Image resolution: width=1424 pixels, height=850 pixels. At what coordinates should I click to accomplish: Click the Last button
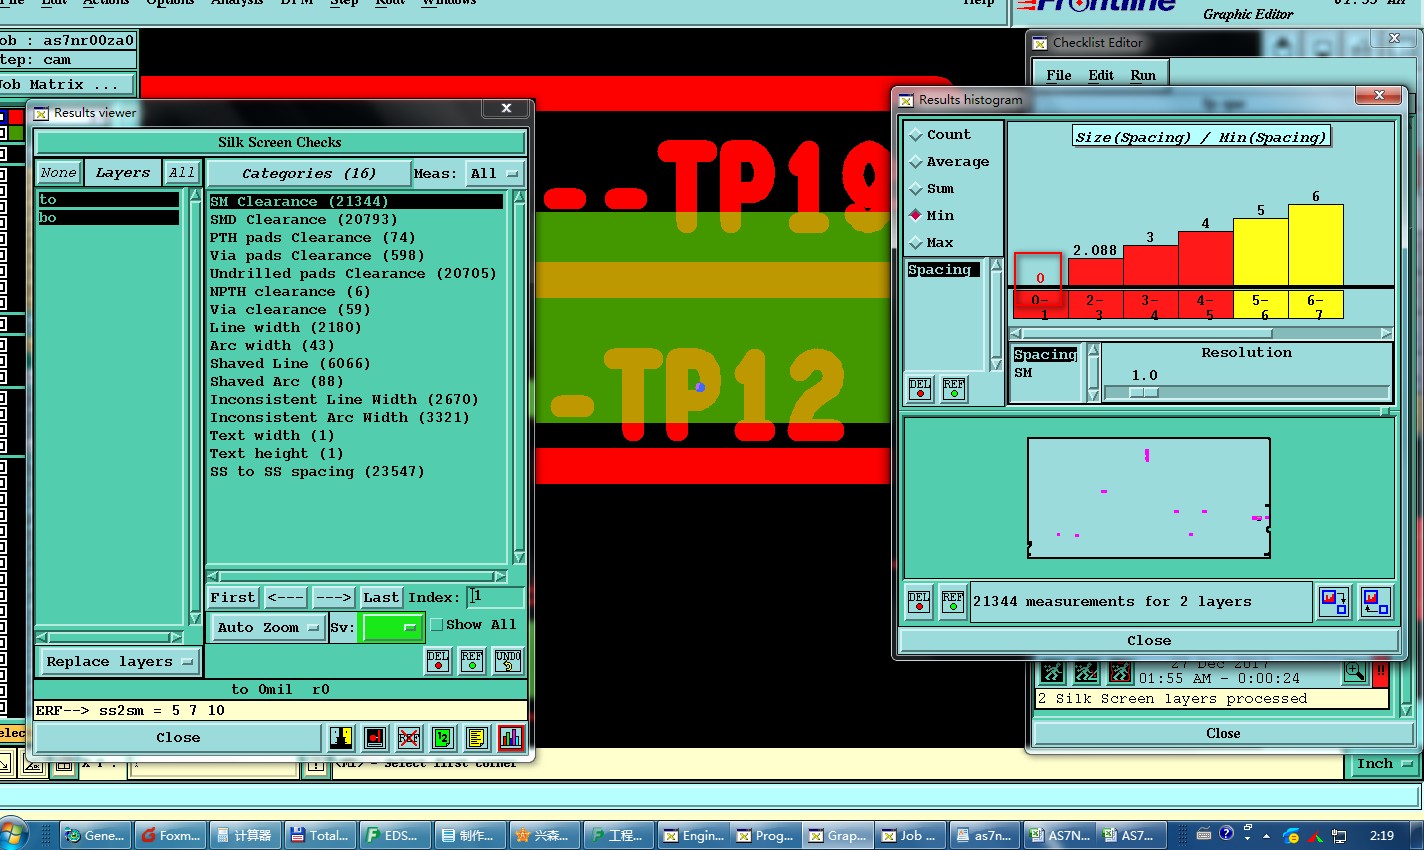point(380,597)
